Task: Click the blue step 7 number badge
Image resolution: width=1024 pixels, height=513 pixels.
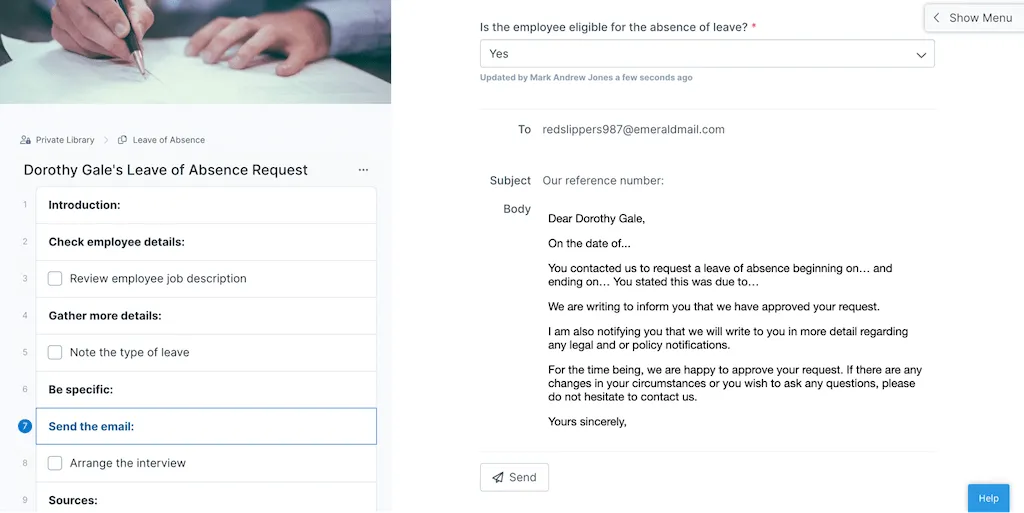Action: [25, 426]
